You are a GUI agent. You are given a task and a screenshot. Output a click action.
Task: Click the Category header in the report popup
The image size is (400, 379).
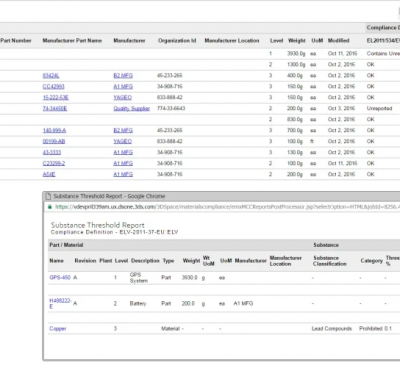point(371,261)
